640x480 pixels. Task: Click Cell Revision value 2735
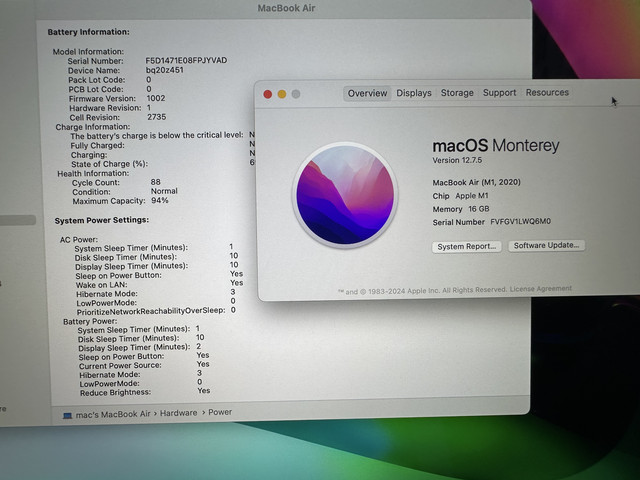click(x=157, y=117)
